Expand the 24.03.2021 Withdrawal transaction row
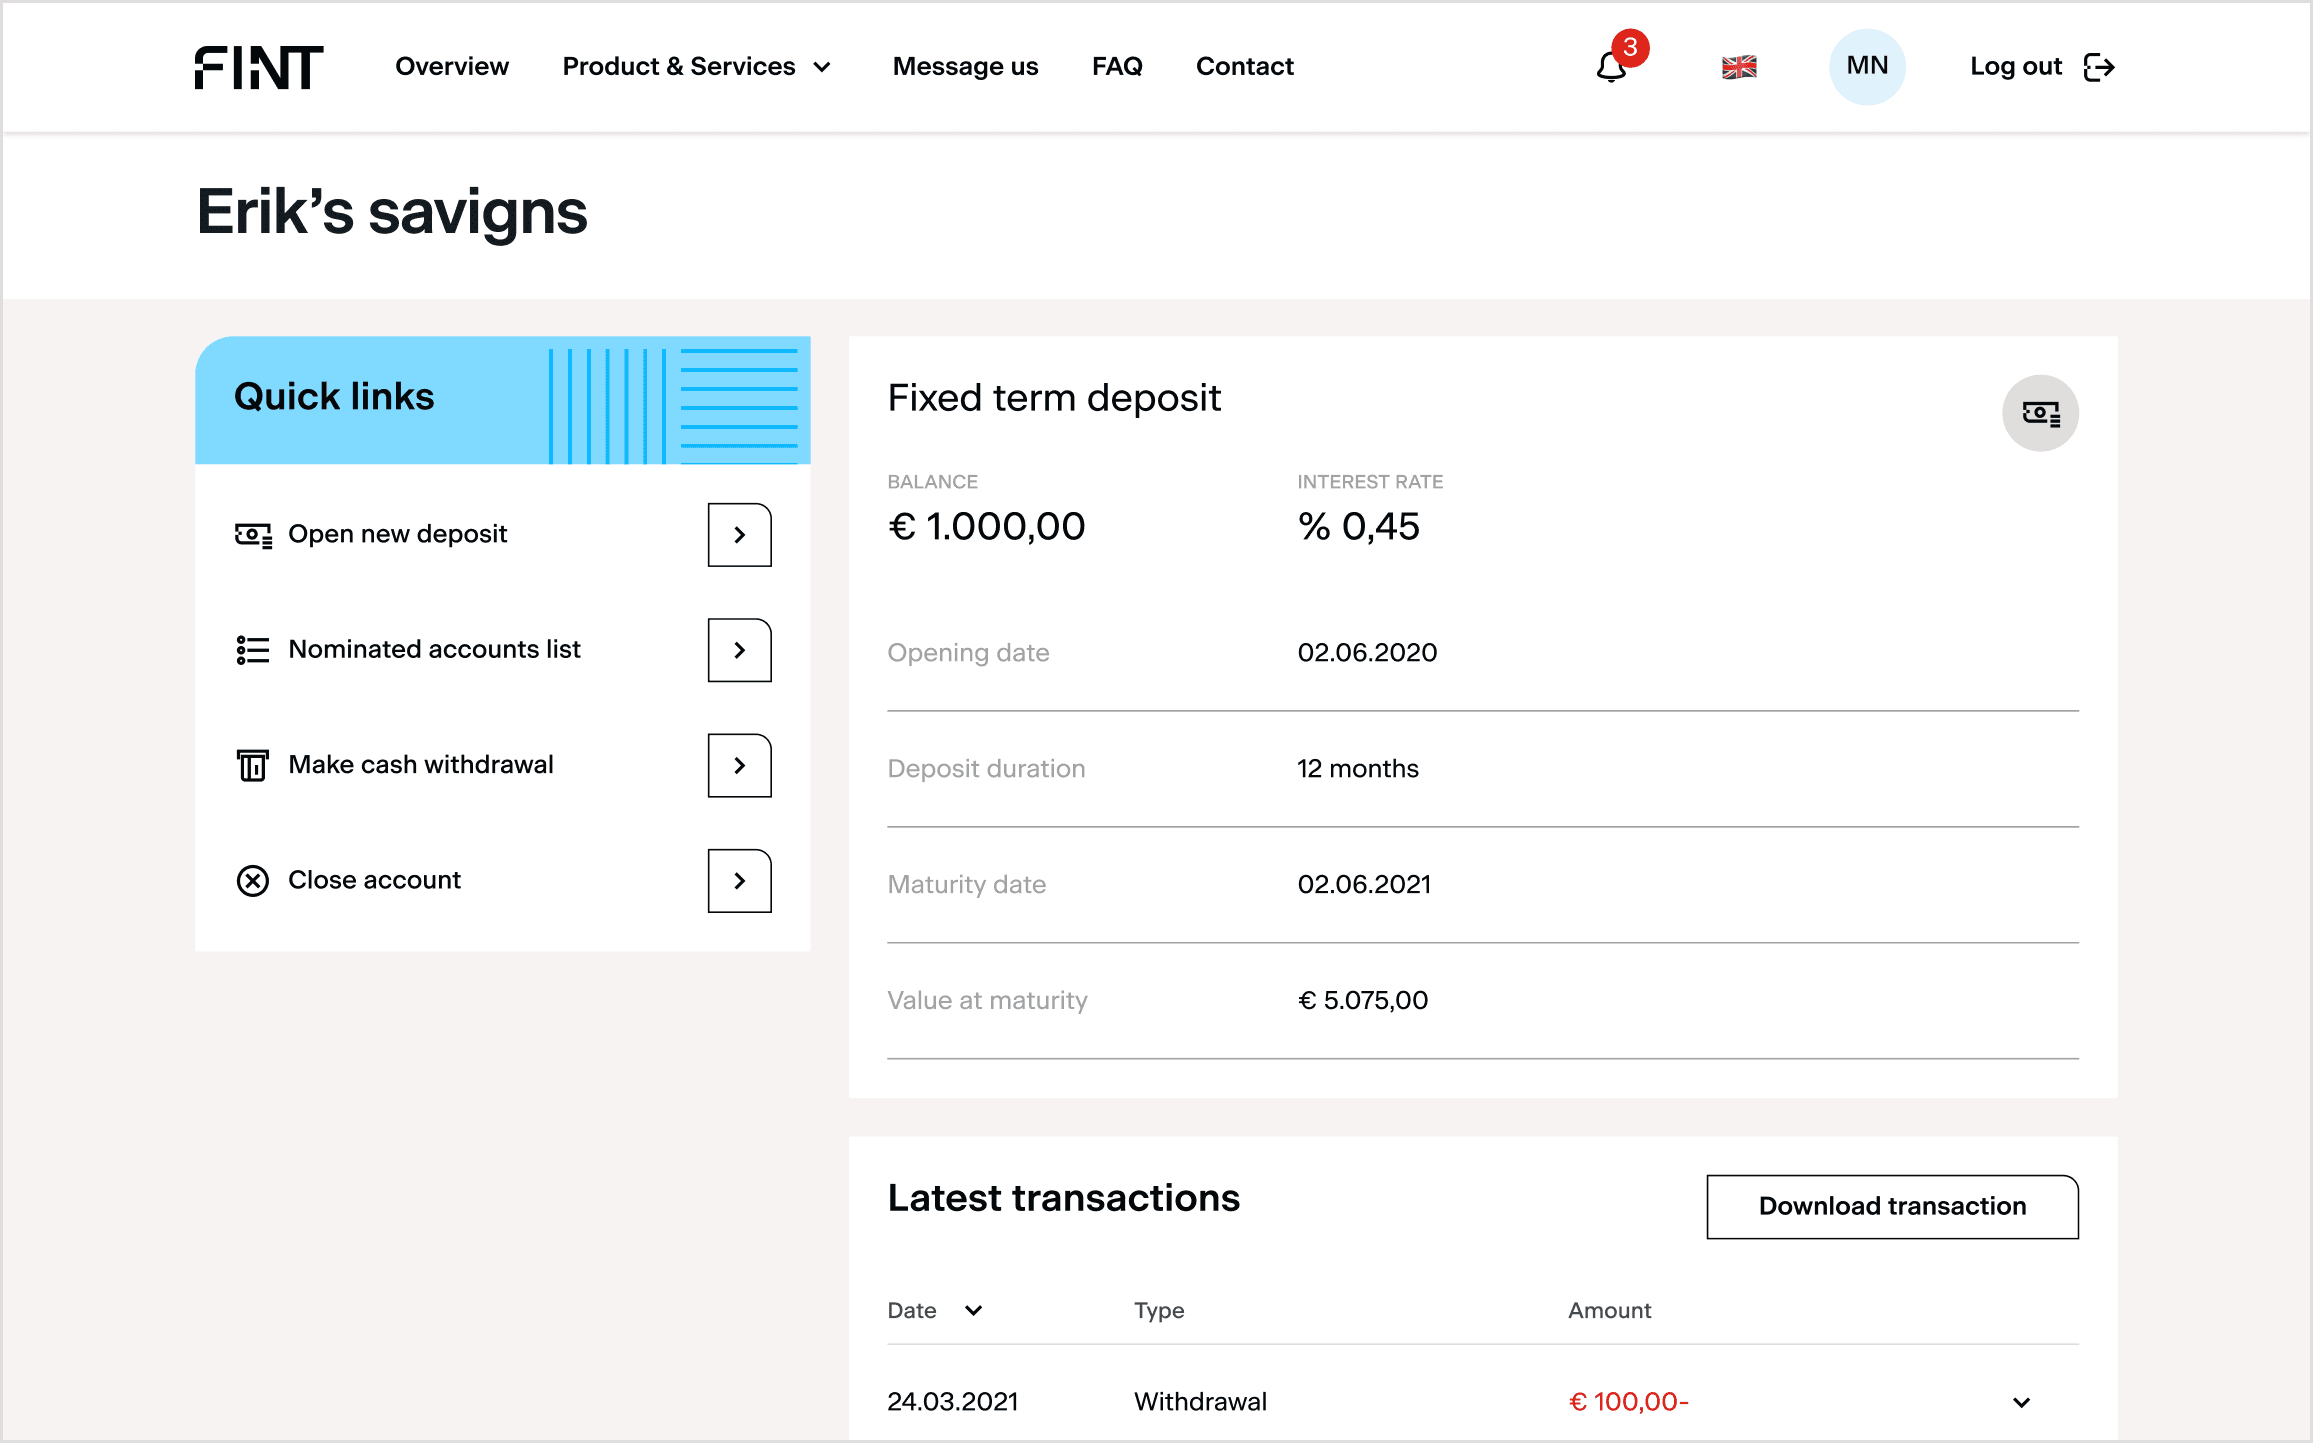 [2021, 1402]
